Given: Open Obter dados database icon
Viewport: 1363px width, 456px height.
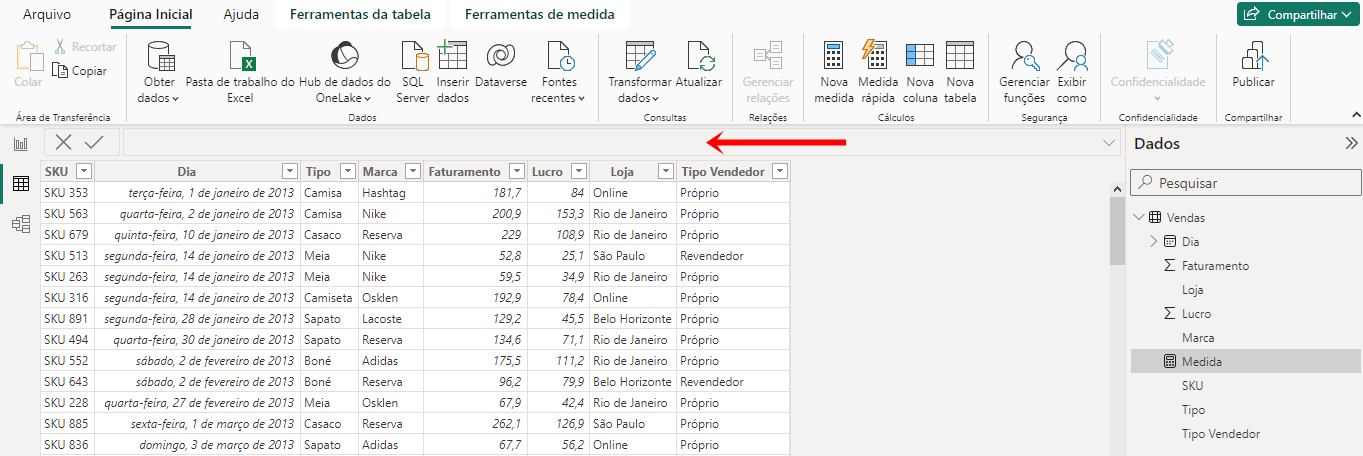Looking at the screenshot, I should [x=159, y=55].
